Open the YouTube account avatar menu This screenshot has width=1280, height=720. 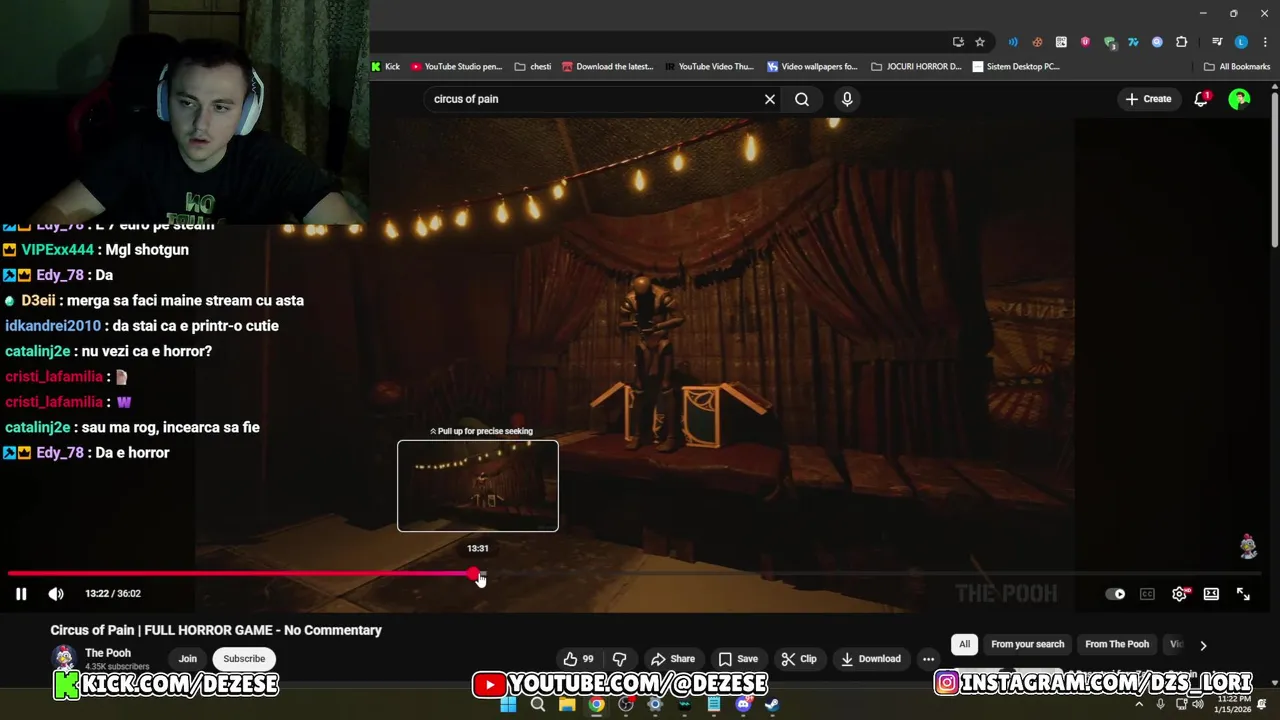tap(1239, 99)
